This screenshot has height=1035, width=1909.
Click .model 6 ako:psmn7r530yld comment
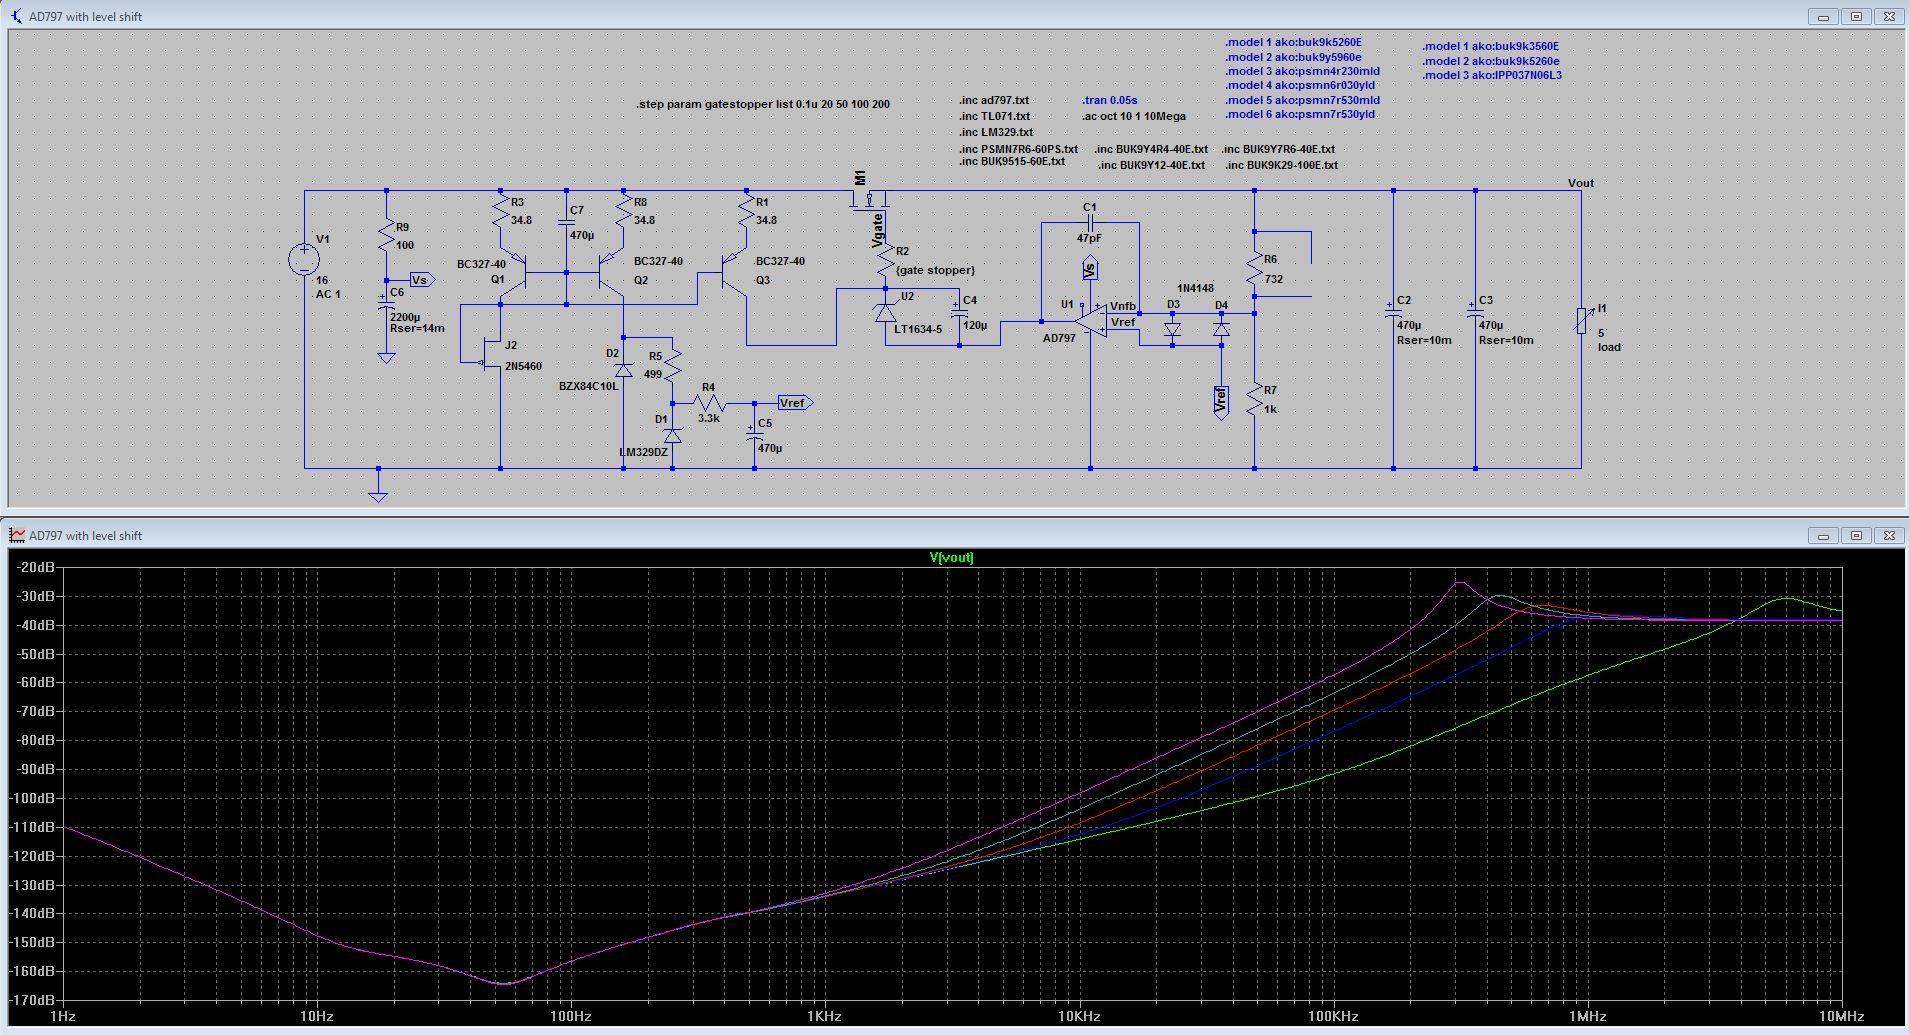1301,114
